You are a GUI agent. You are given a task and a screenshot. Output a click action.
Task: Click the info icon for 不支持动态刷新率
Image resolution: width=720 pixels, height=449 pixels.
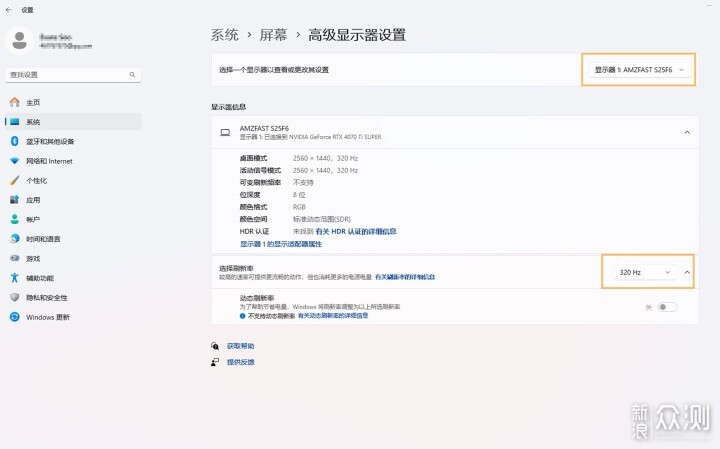[x=242, y=316]
